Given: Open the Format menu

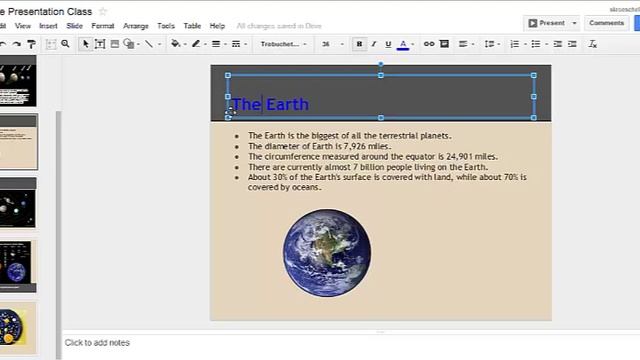Looking at the screenshot, I should coord(102,26).
